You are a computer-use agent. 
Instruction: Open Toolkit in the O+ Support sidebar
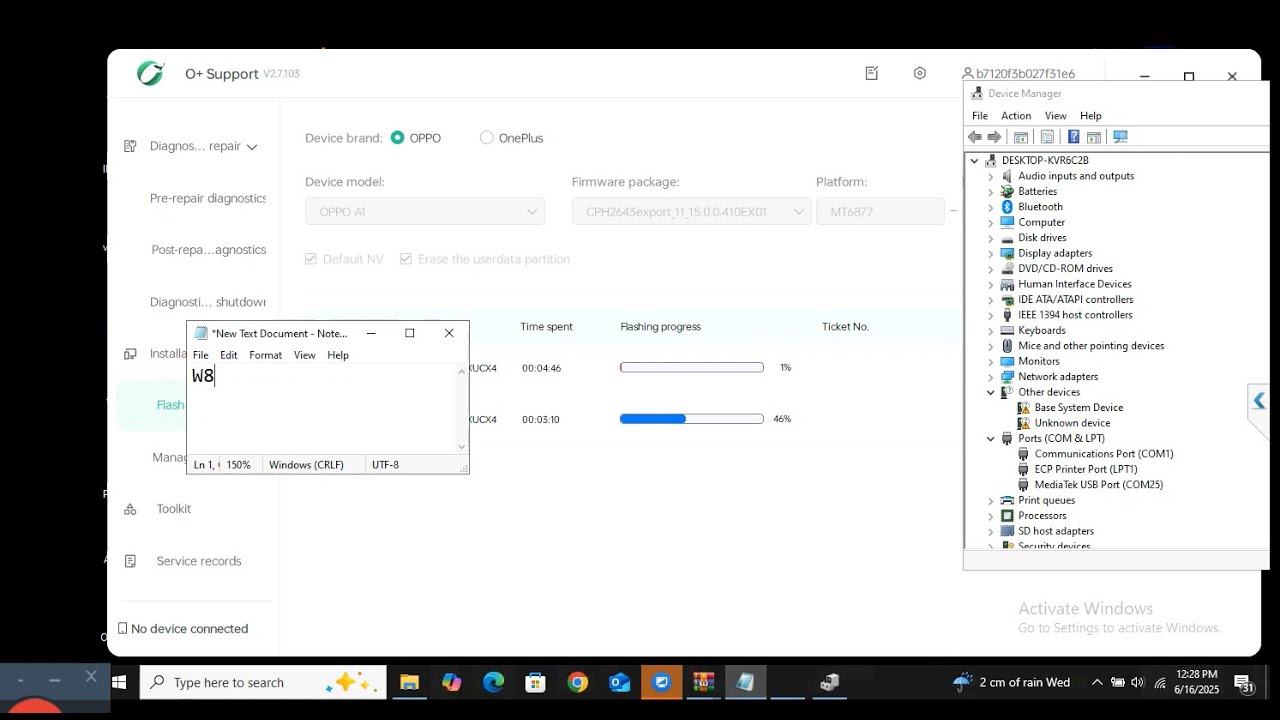coord(173,509)
